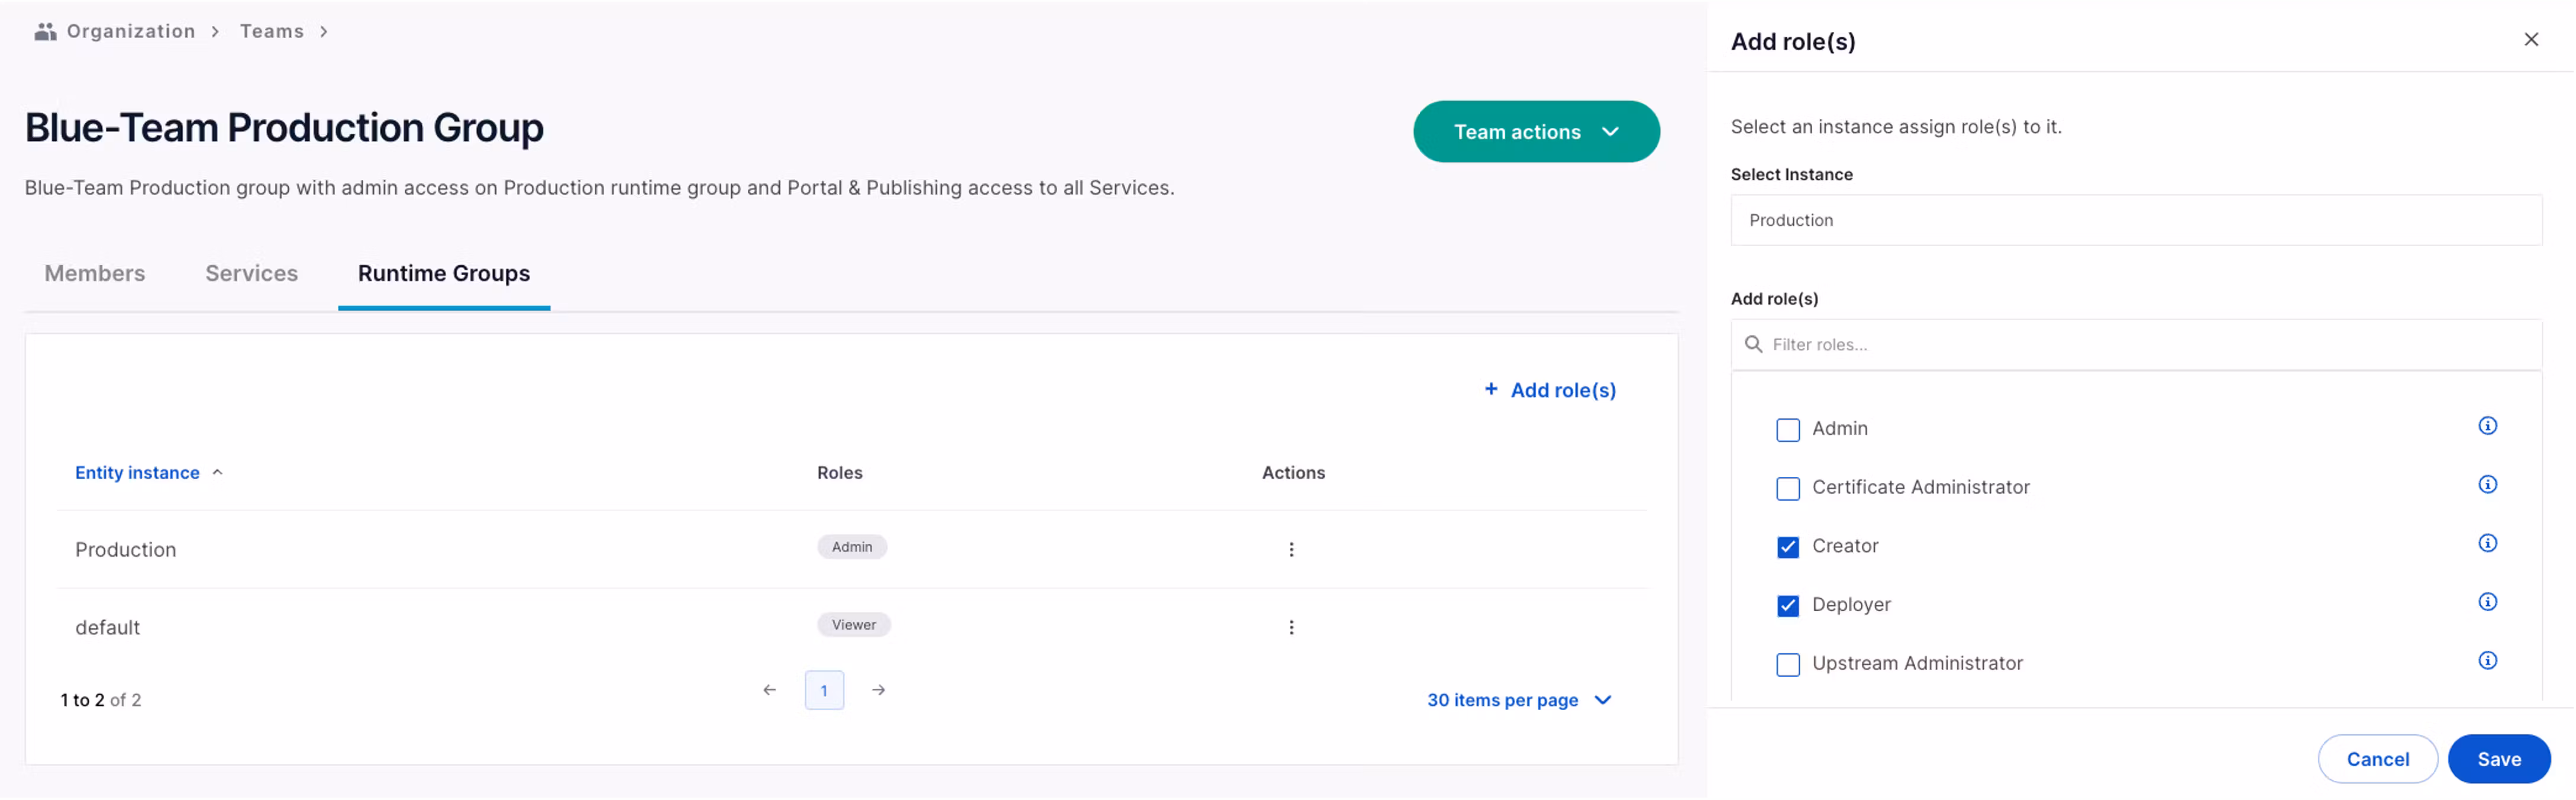
Task: Open the Select Instance Production combo box
Action: coord(2135,220)
